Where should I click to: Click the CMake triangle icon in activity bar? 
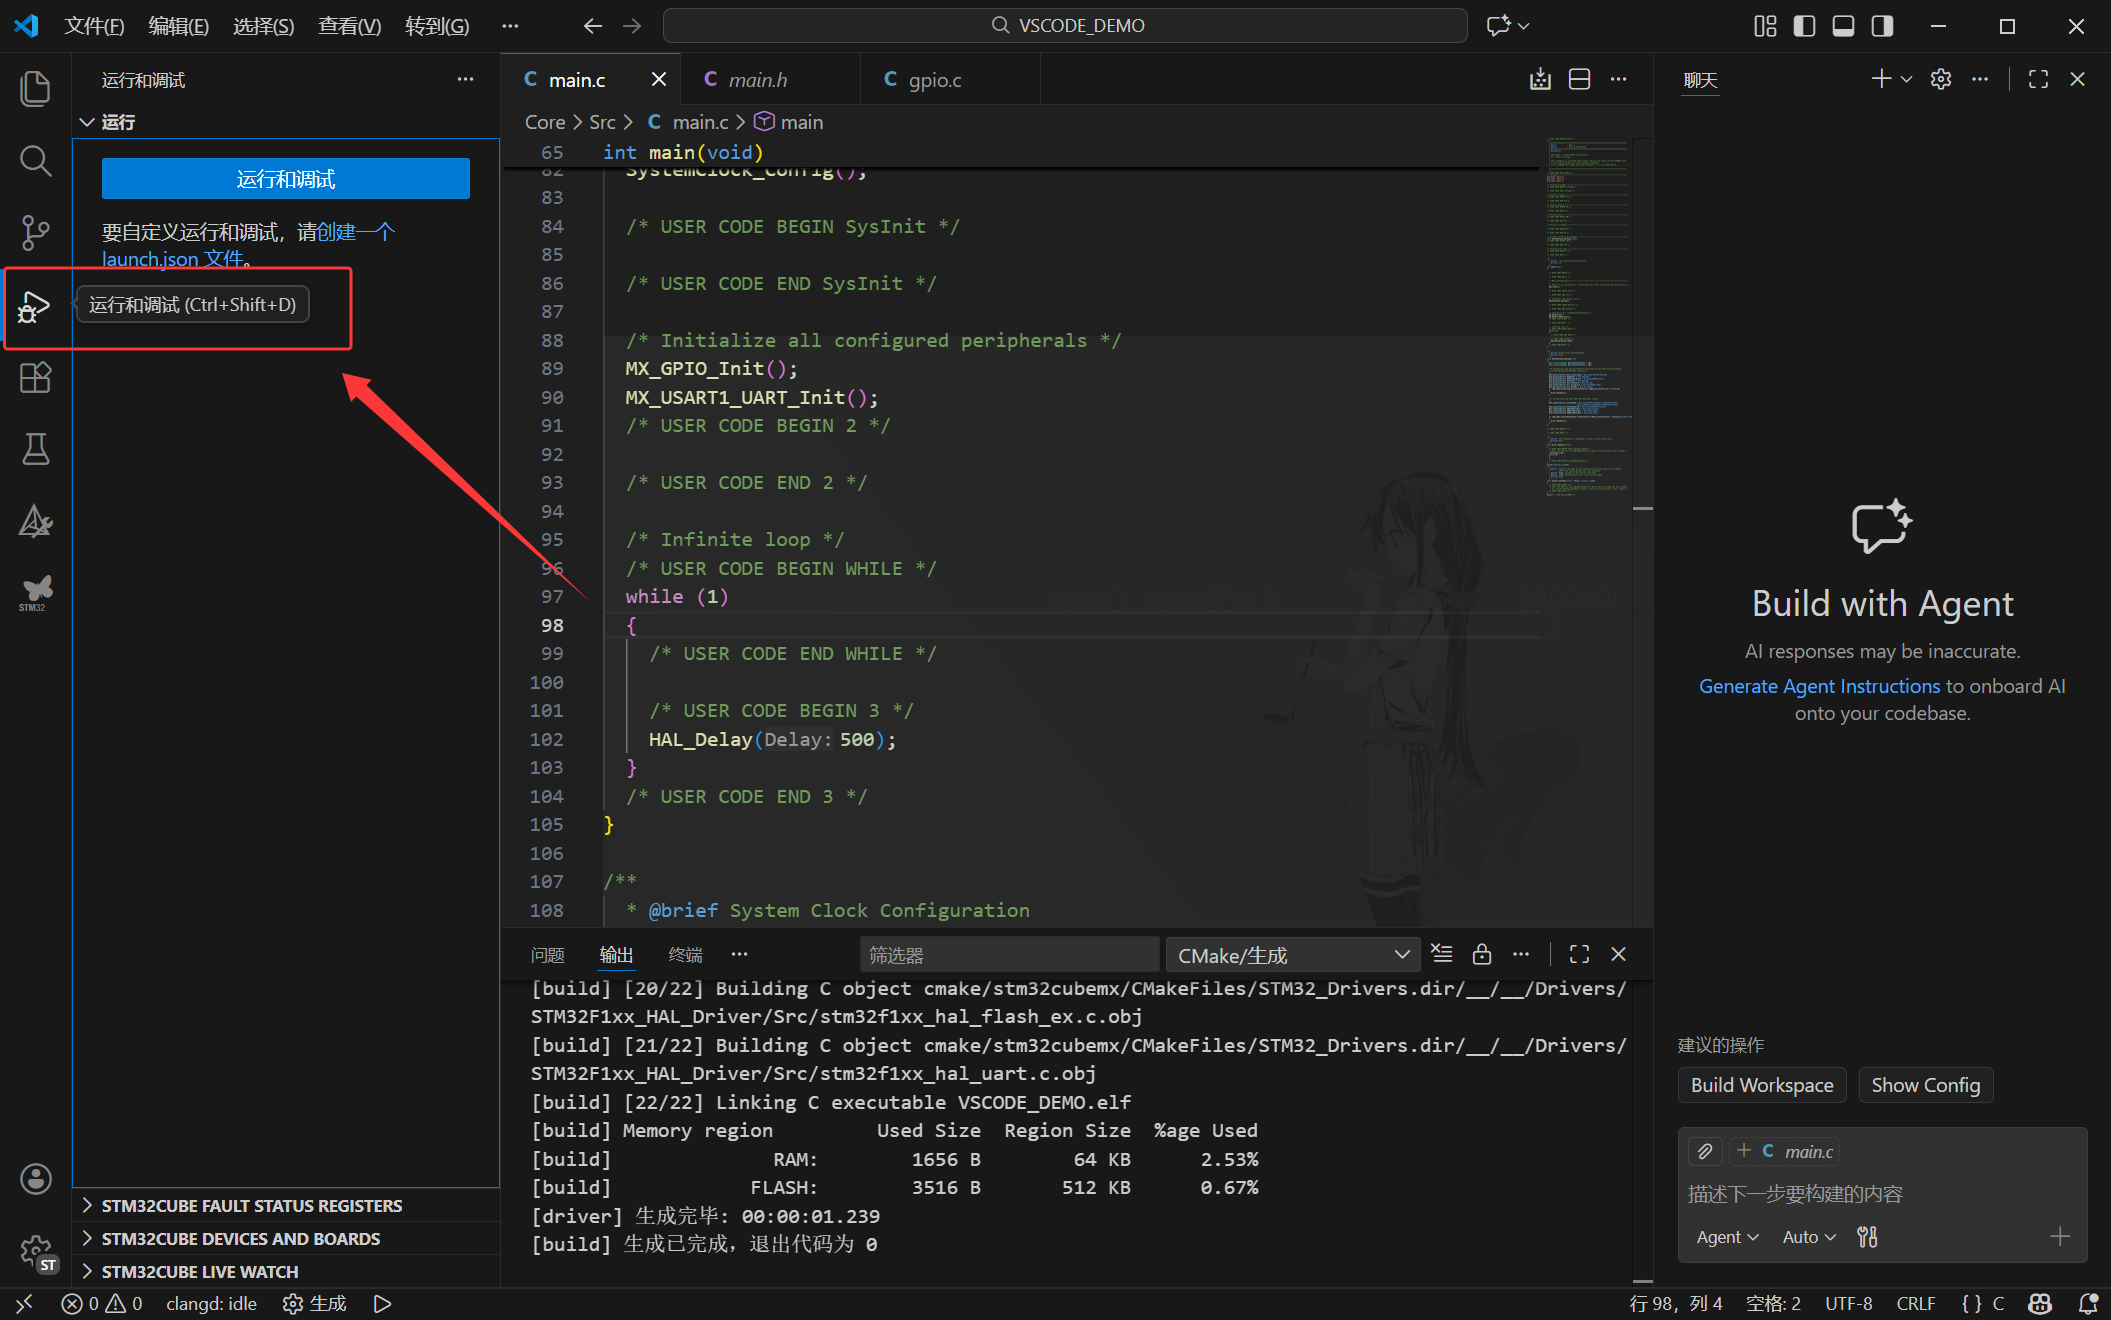tap(35, 521)
